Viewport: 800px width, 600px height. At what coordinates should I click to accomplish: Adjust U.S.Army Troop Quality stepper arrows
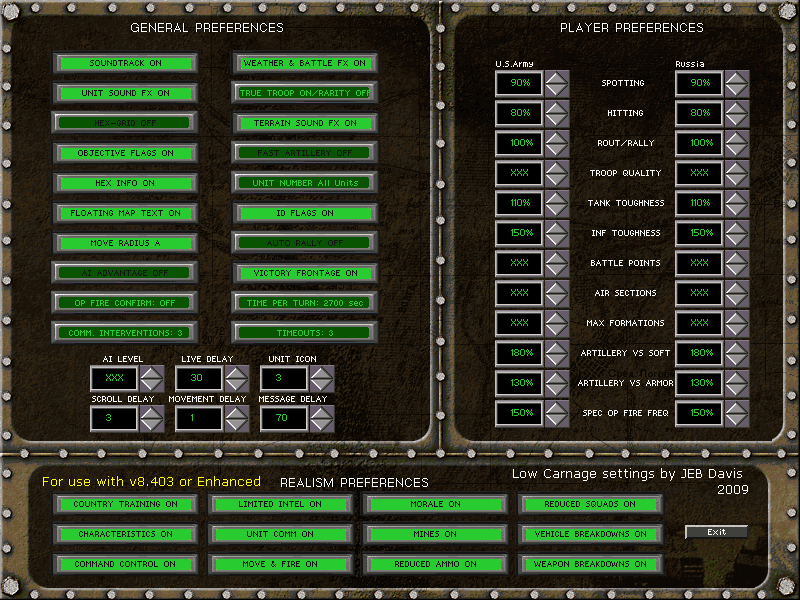(557, 173)
